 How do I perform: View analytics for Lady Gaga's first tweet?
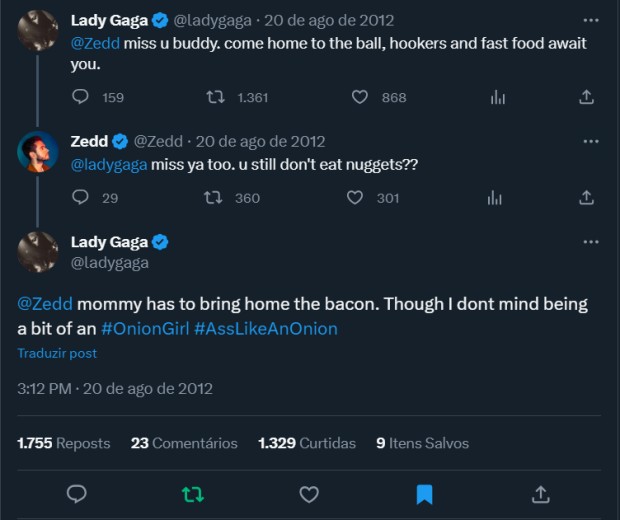click(x=497, y=97)
